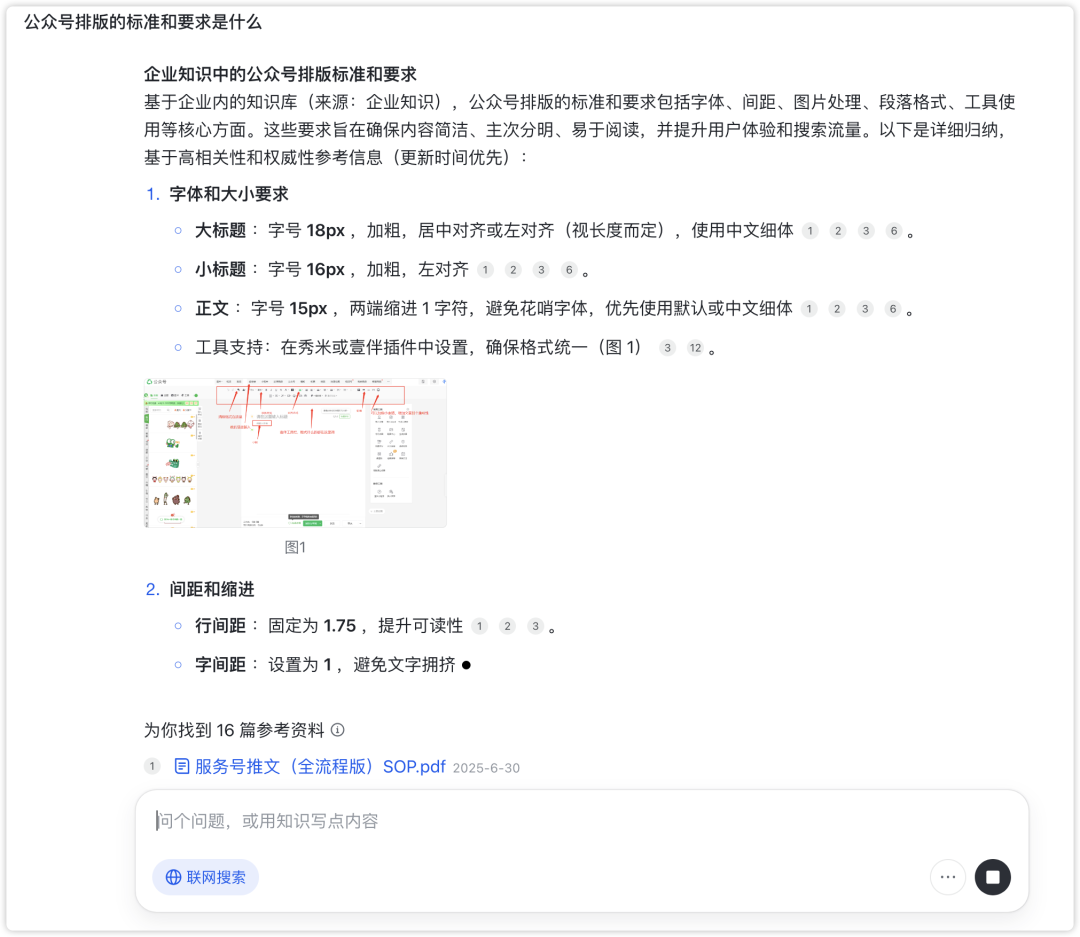
Task: Click the document icon beside SOP.pdf
Action: coord(181,768)
